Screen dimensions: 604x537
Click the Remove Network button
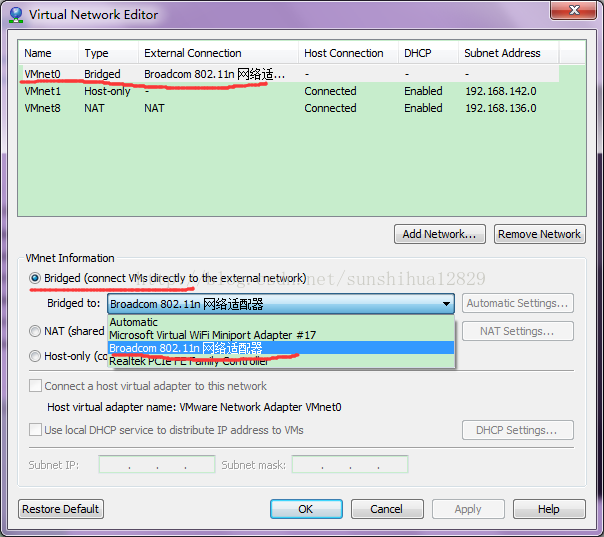click(x=540, y=234)
